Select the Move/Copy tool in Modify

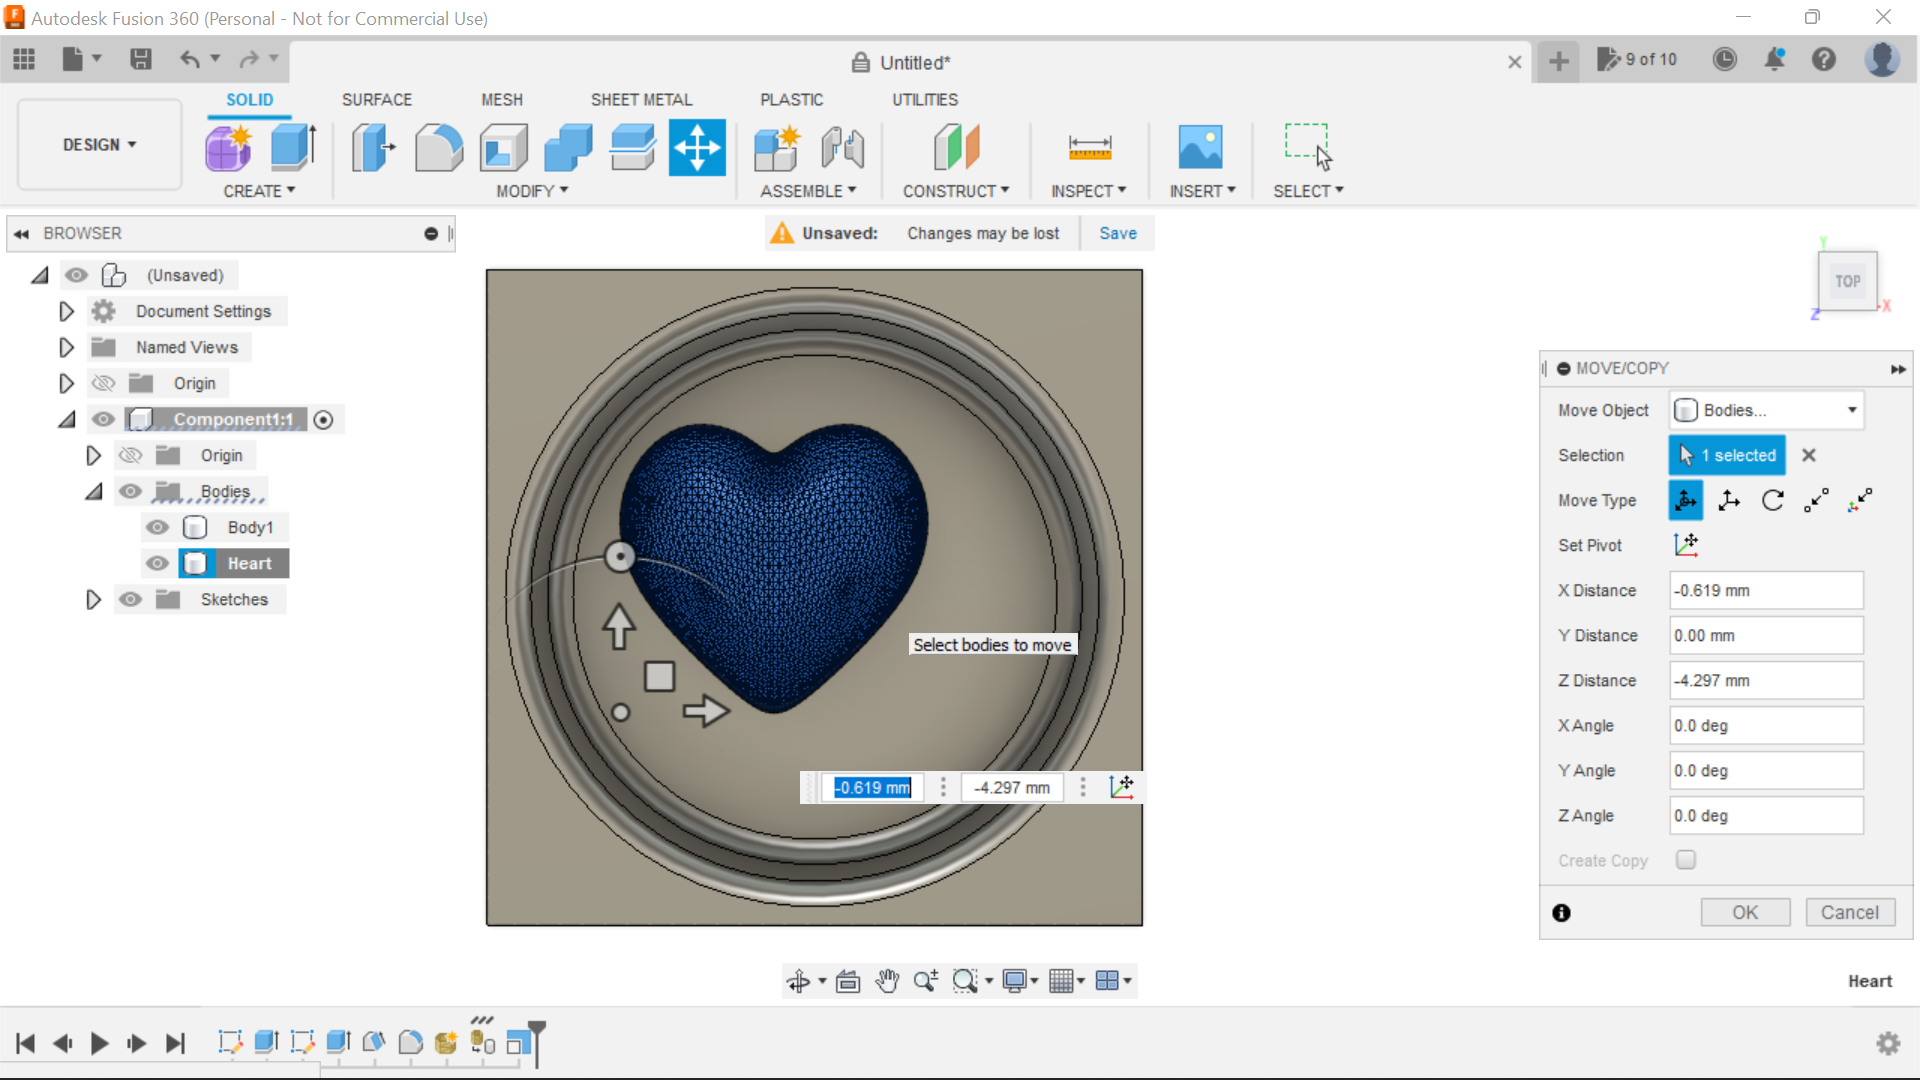pos(697,147)
